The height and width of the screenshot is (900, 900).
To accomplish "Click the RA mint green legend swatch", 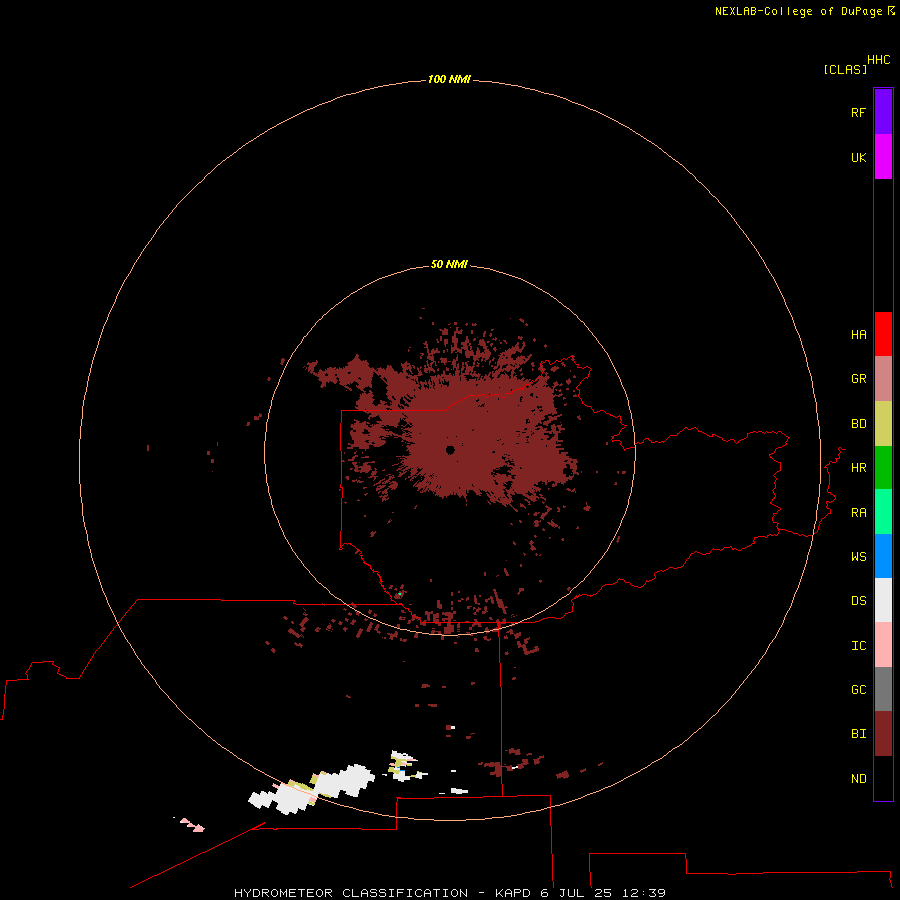I will tap(883, 512).
